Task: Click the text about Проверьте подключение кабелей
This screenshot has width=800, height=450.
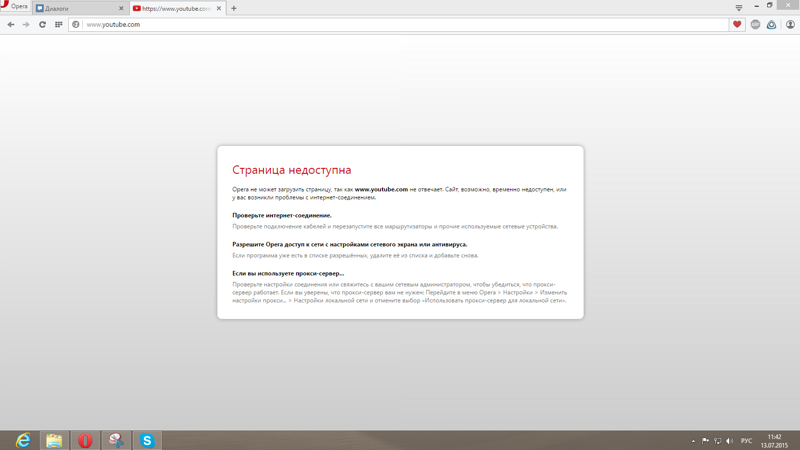Action: click(x=395, y=227)
